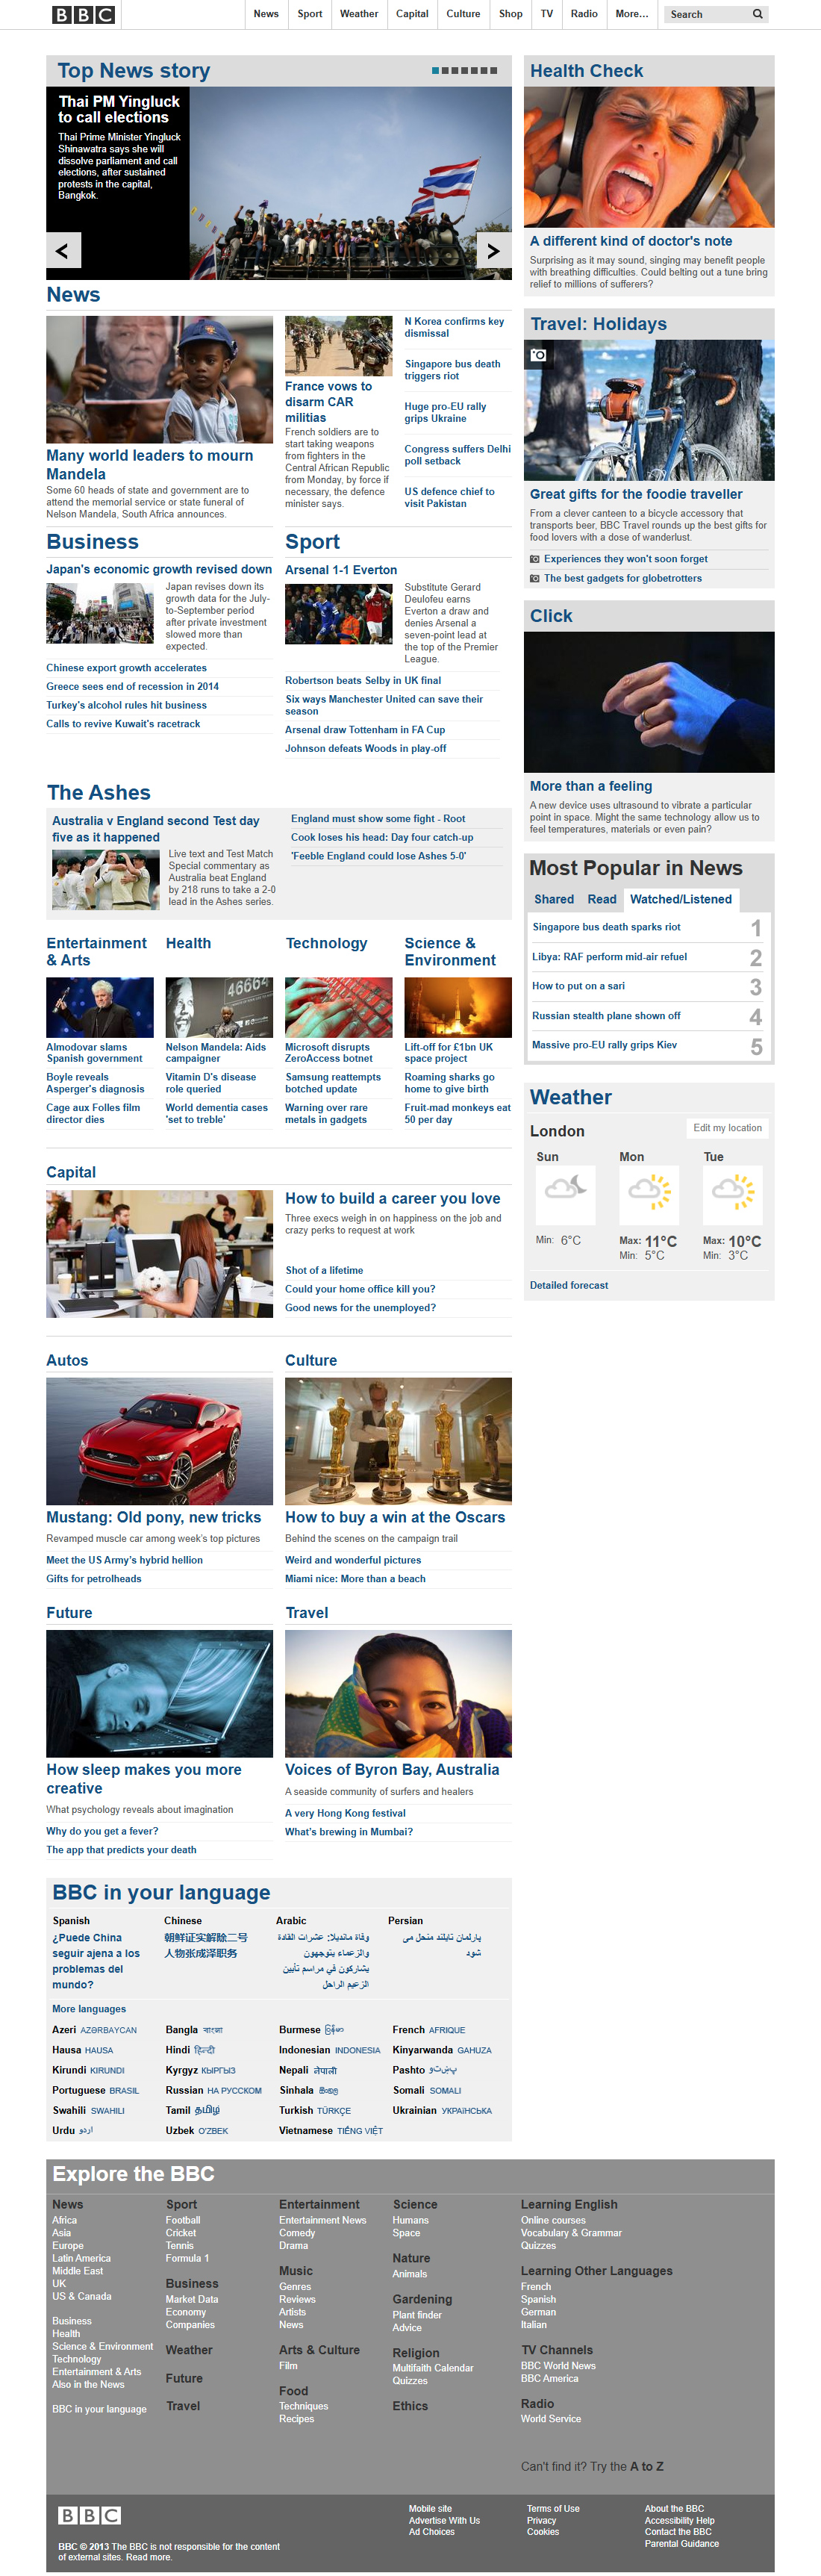Image resolution: width=821 pixels, height=2576 pixels.
Task: Open Accessibility Help footer link
Action: click(x=680, y=2520)
